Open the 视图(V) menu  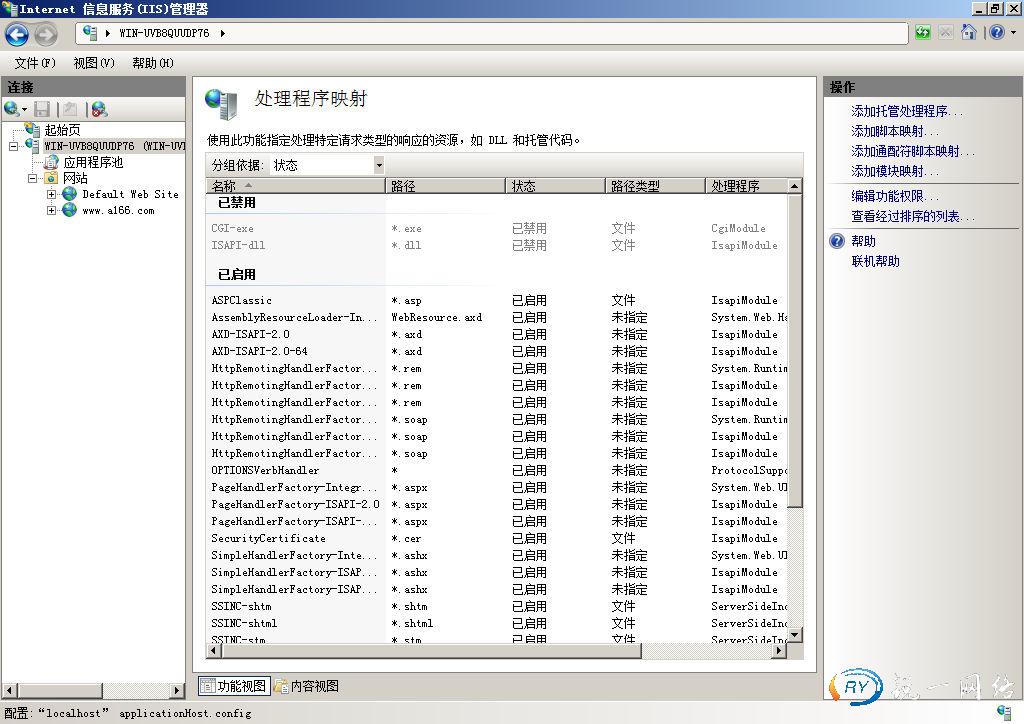pos(93,63)
